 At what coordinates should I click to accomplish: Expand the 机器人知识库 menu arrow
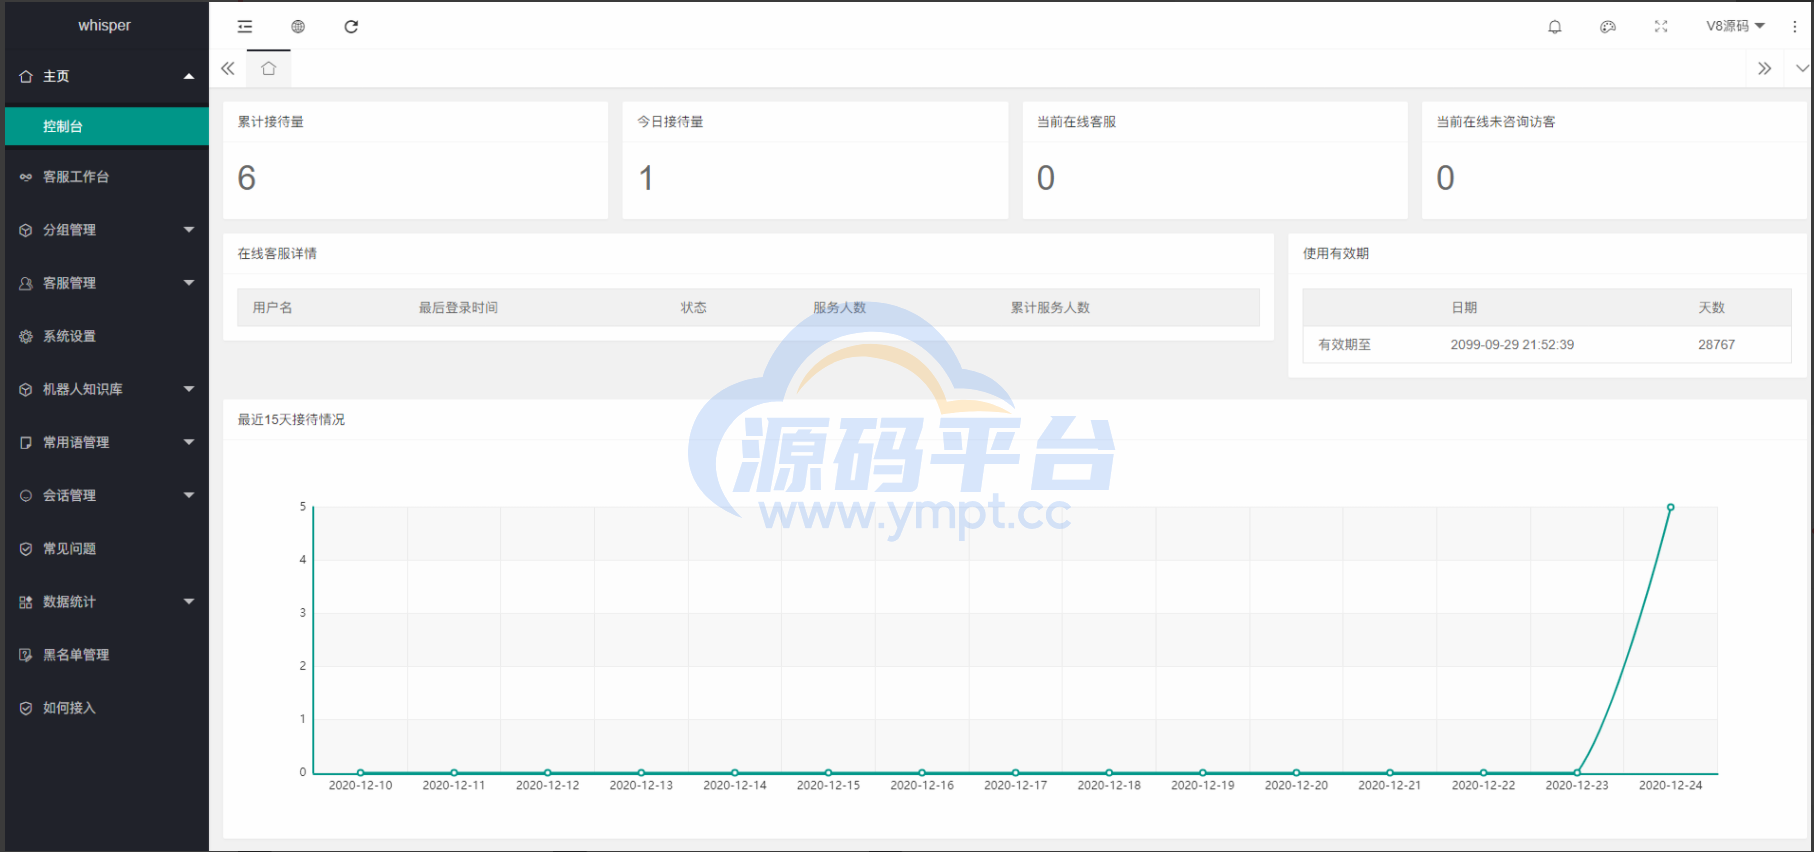click(x=189, y=389)
